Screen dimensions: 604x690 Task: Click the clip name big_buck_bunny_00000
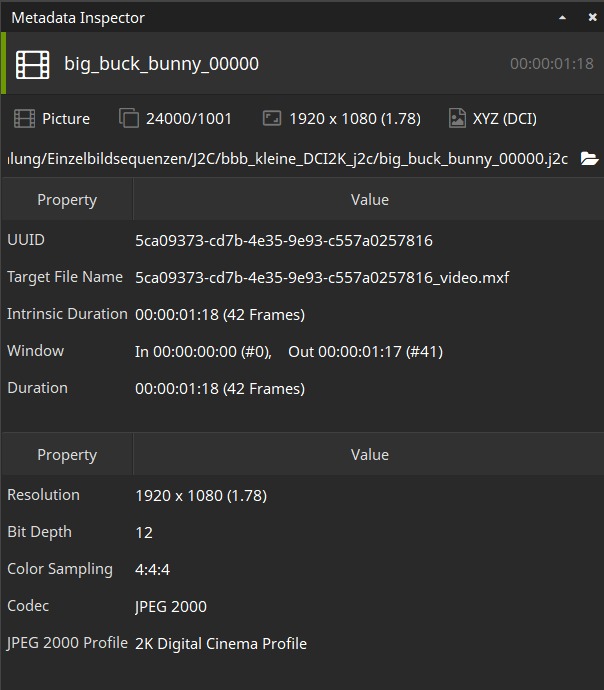(x=161, y=64)
